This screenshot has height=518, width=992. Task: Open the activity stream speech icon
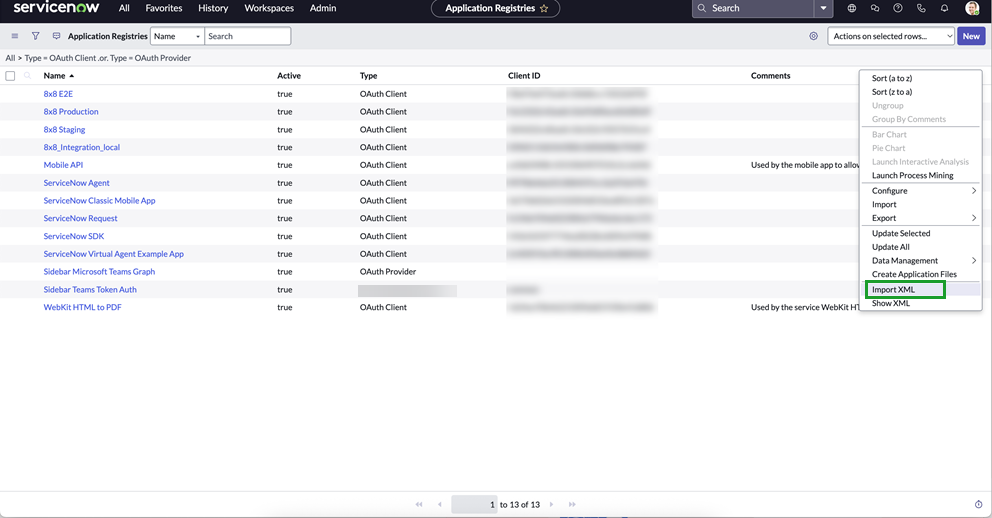click(x=56, y=36)
